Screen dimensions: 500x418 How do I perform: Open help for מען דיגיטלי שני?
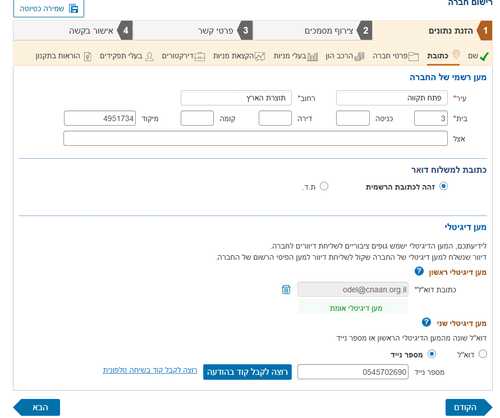click(426, 322)
